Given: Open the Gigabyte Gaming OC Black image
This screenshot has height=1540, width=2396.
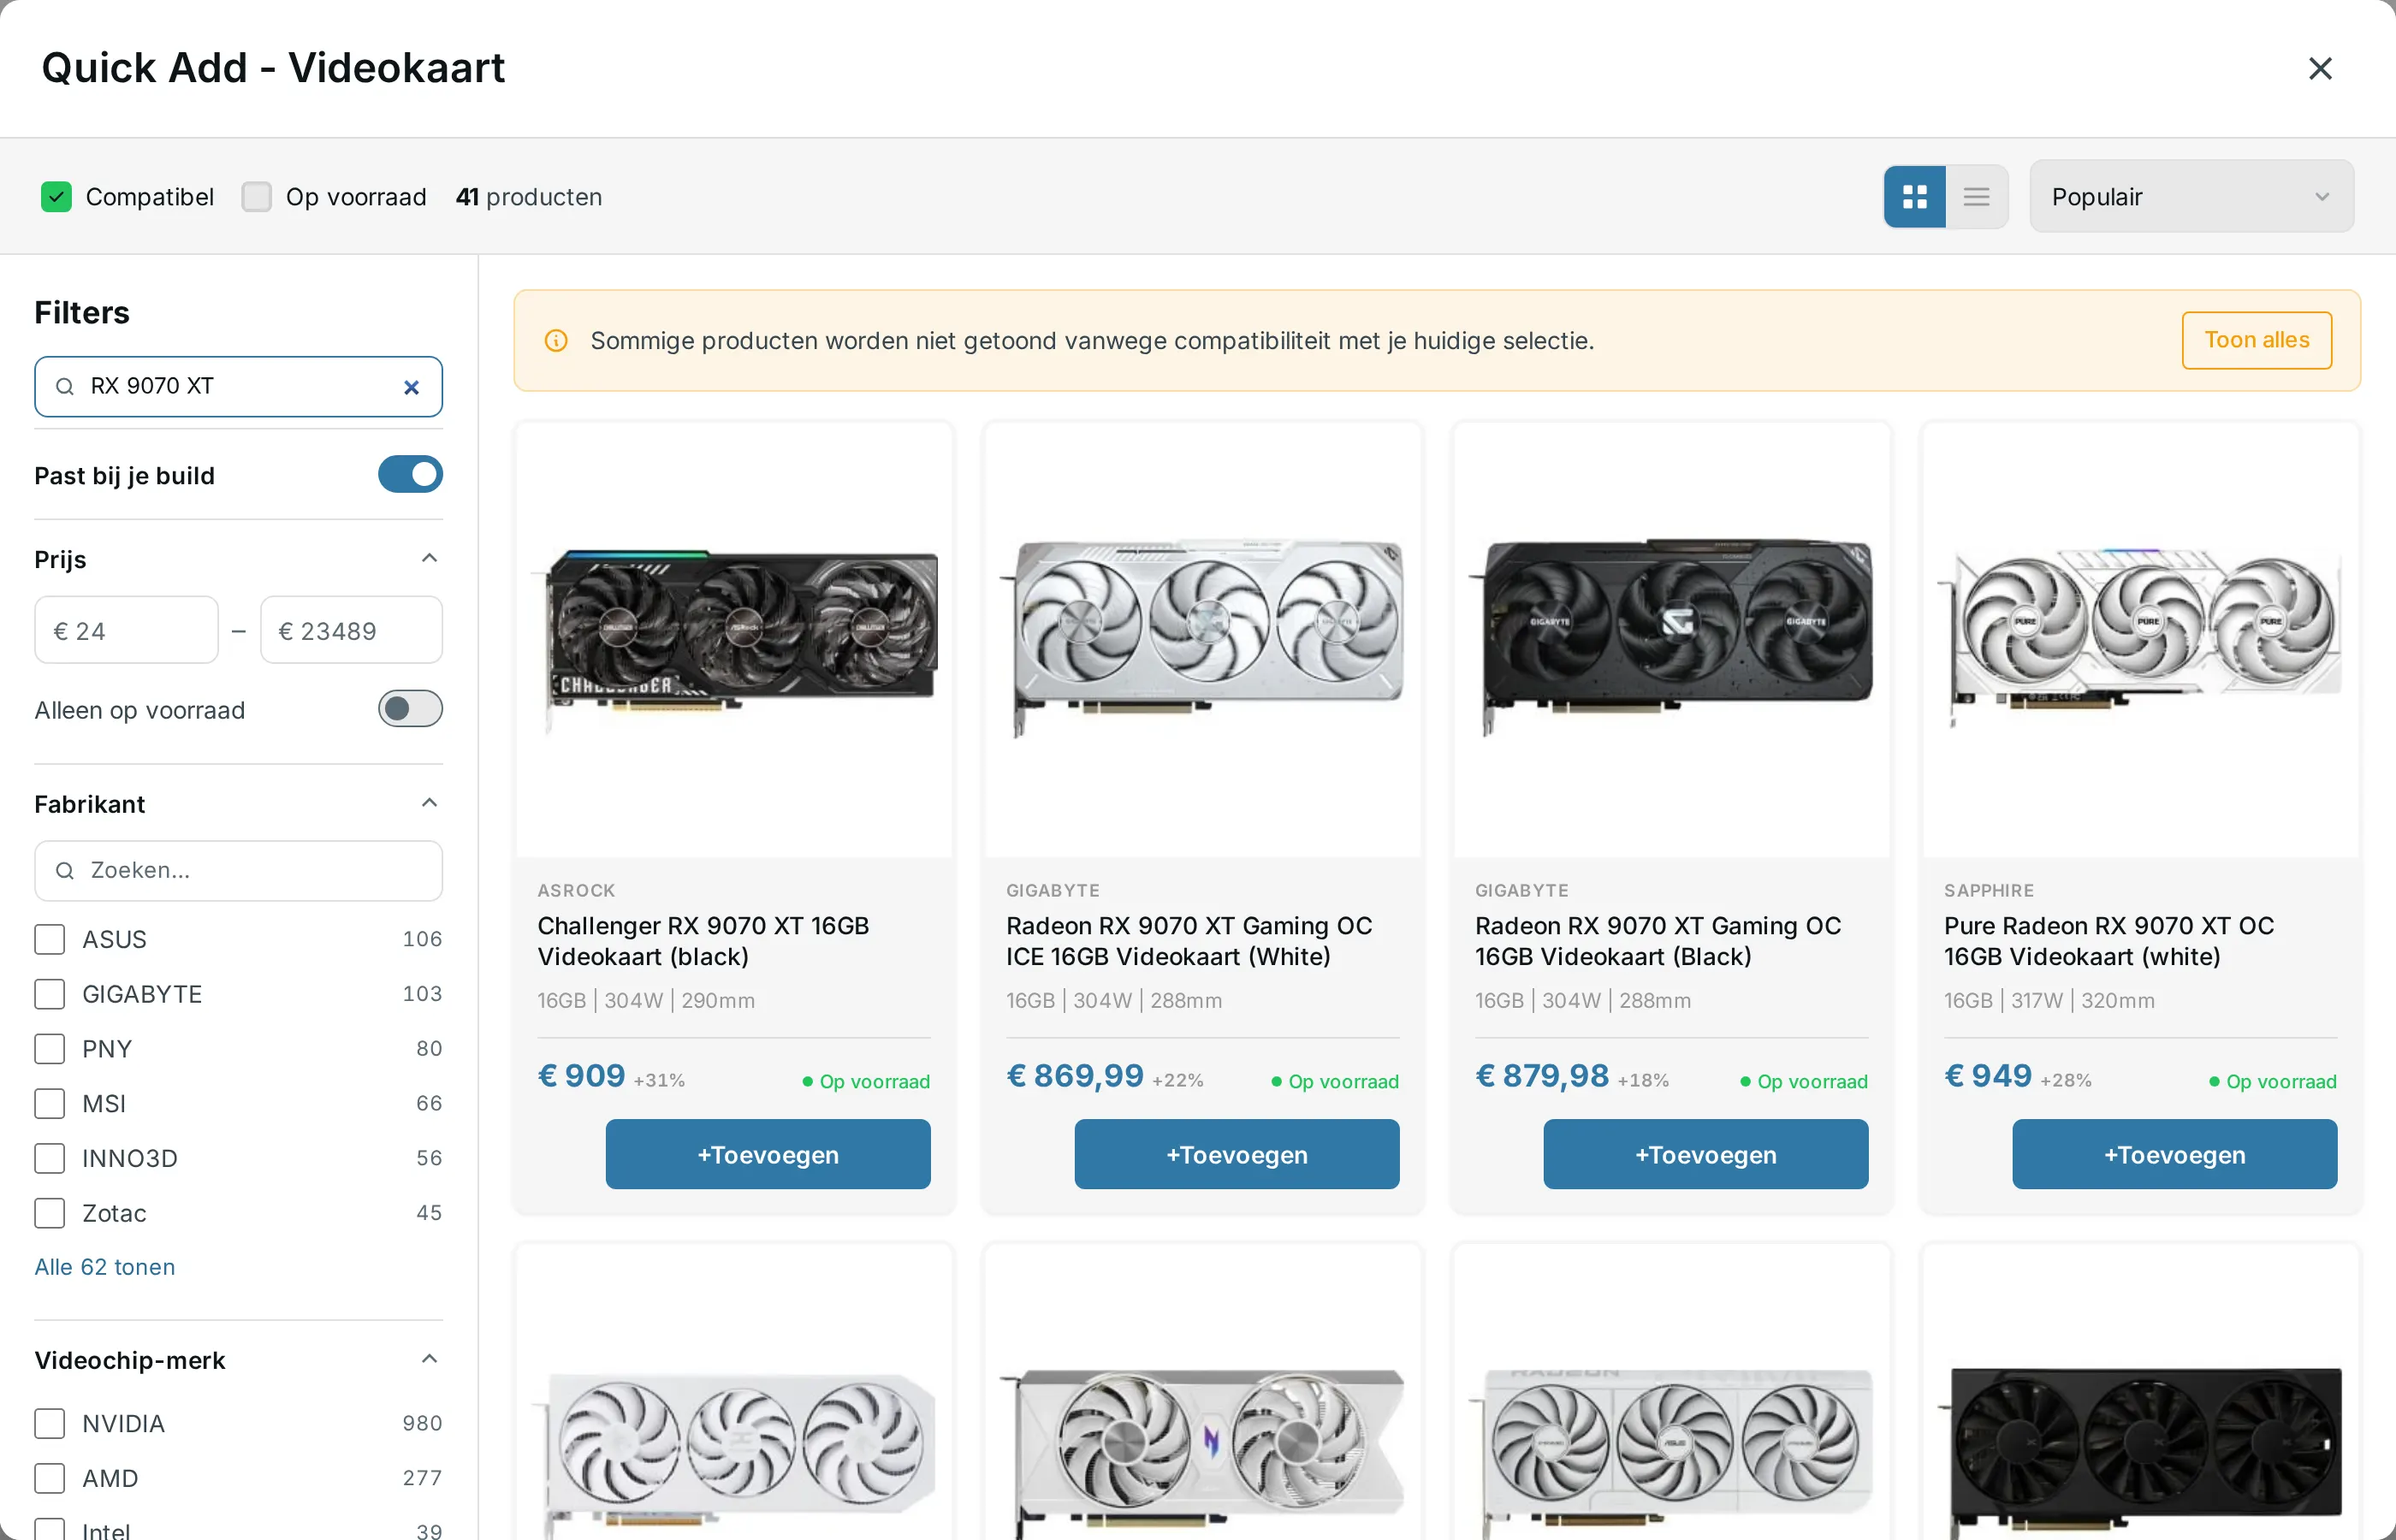Looking at the screenshot, I should [1671, 640].
